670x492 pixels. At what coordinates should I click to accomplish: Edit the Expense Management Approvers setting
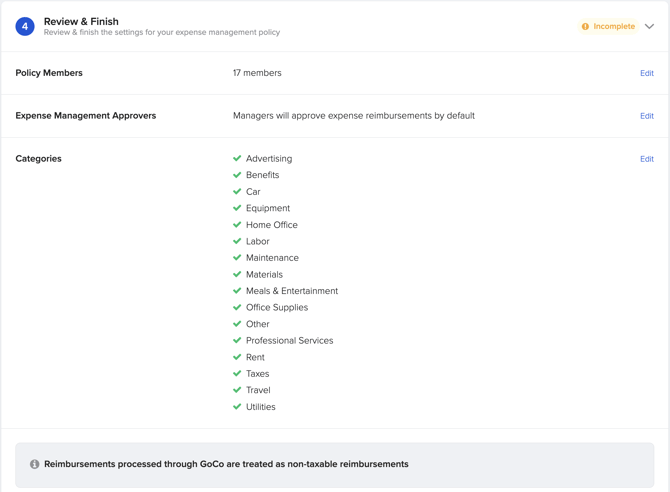646,116
